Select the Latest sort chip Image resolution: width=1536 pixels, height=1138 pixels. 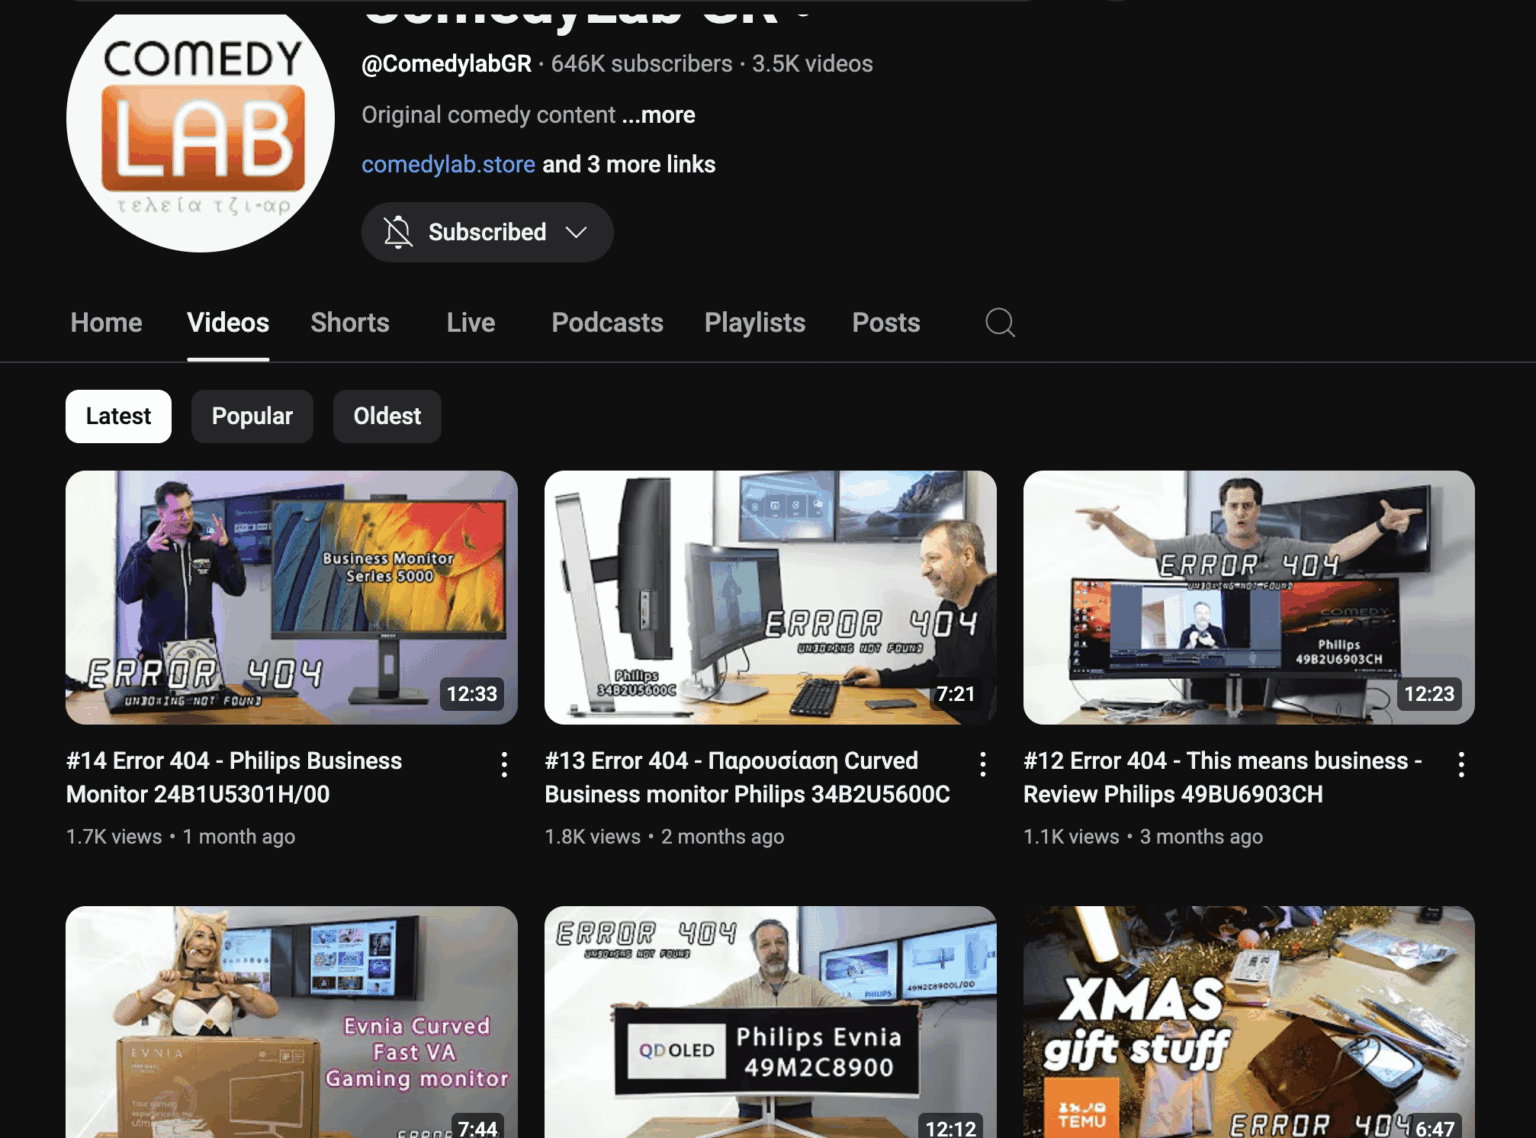(119, 416)
